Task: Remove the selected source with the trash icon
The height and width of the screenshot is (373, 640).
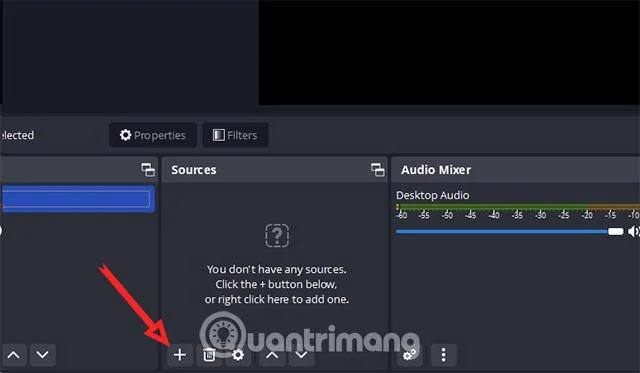Action: click(x=209, y=355)
